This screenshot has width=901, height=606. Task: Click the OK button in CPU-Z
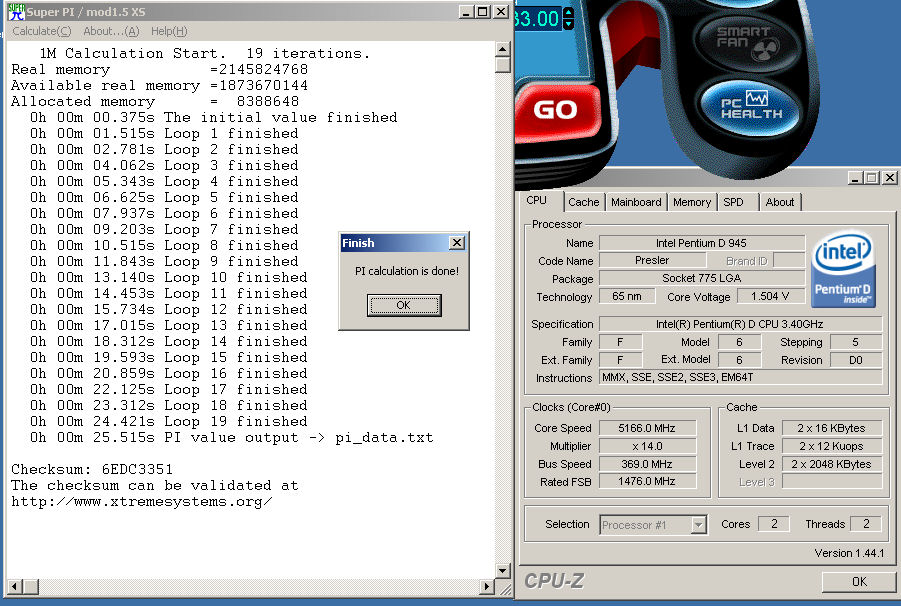(859, 582)
